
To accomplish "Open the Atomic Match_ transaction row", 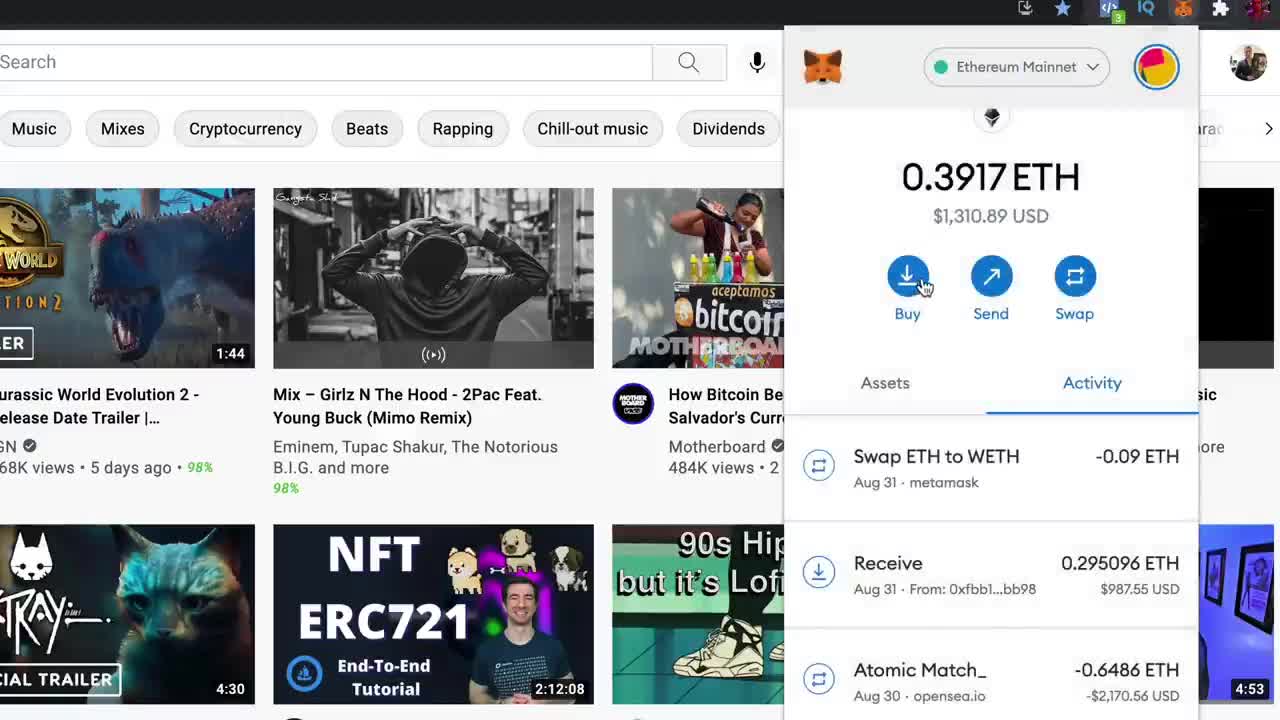I will (x=991, y=676).
